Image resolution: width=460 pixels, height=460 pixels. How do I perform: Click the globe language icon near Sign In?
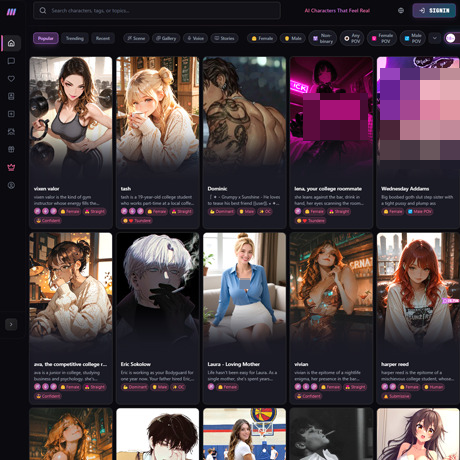pos(401,11)
